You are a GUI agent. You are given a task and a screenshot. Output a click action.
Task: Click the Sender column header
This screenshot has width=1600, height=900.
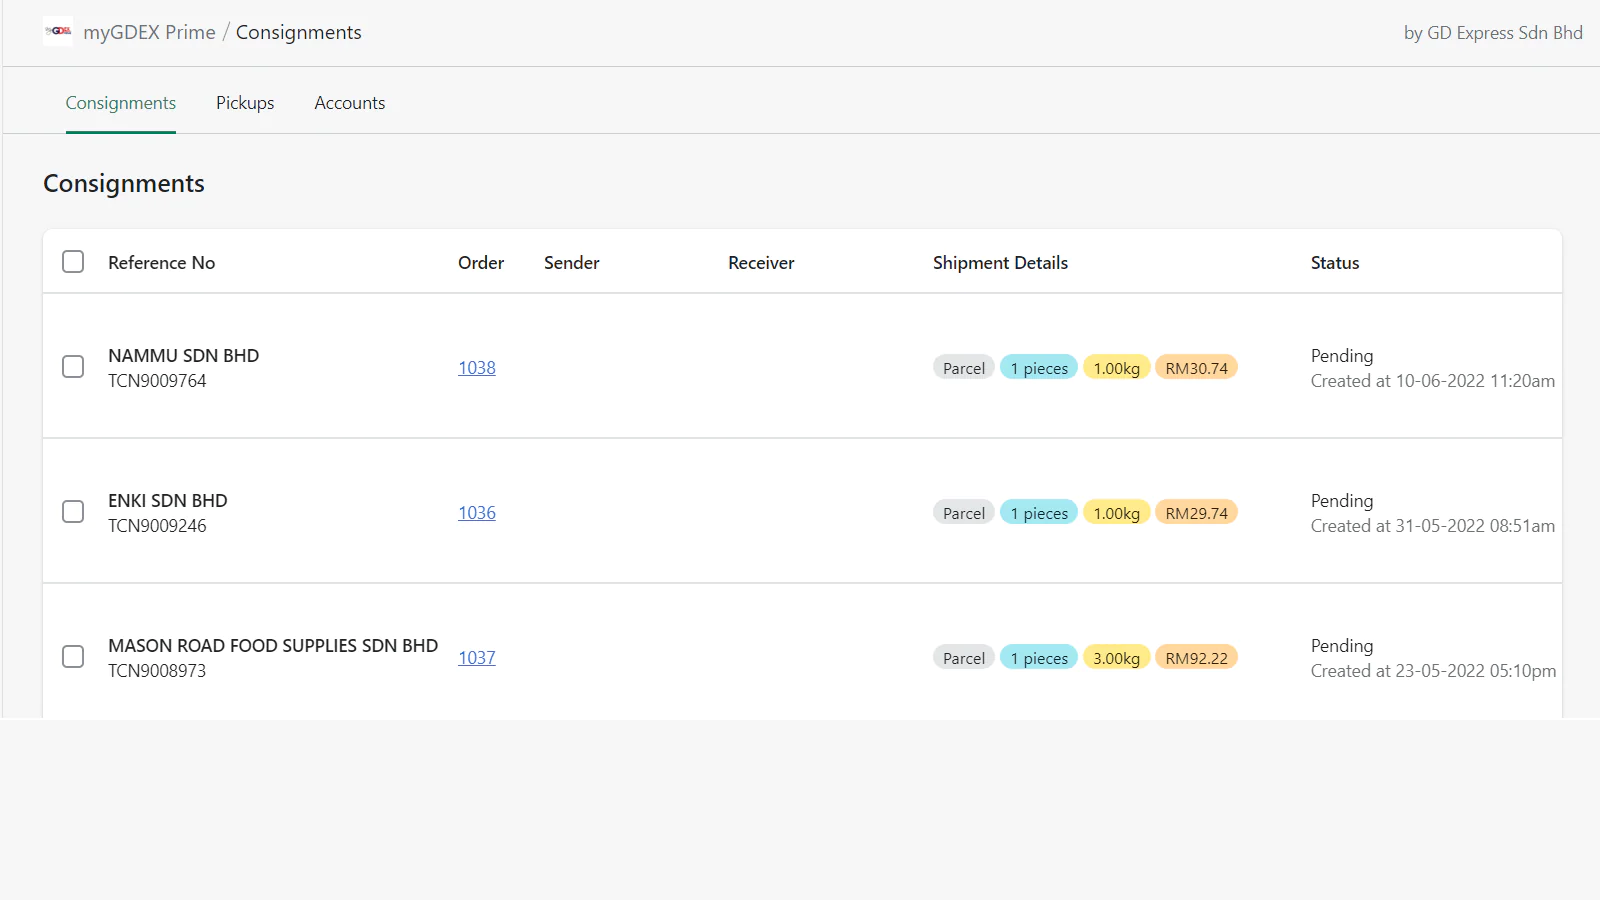572,263
